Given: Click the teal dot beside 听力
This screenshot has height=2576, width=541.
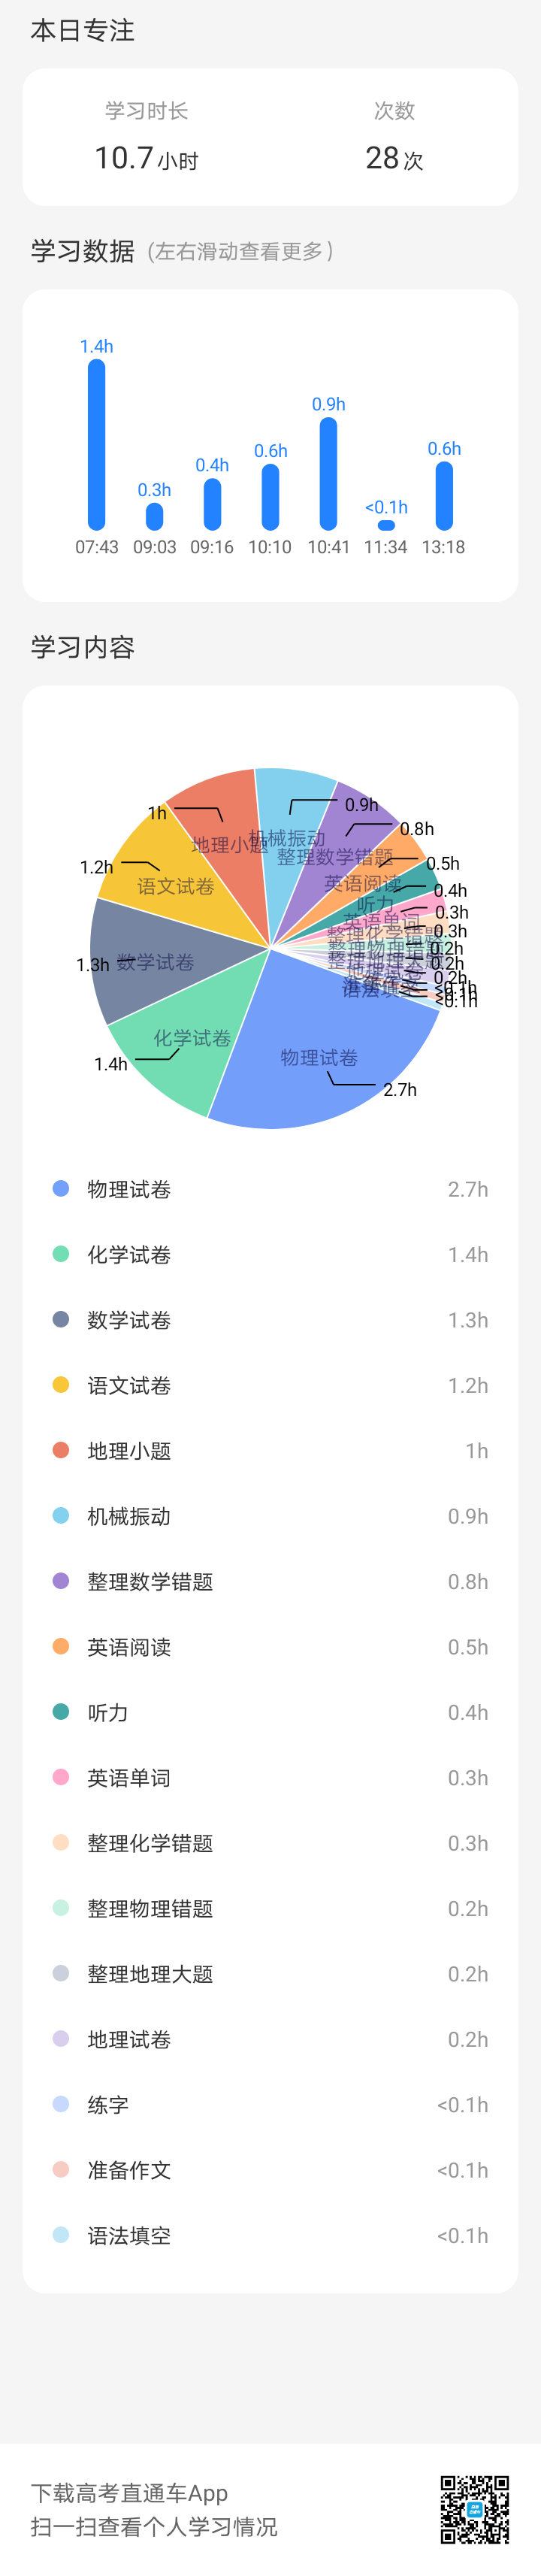Looking at the screenshot, I should [x=61, y=1712].
